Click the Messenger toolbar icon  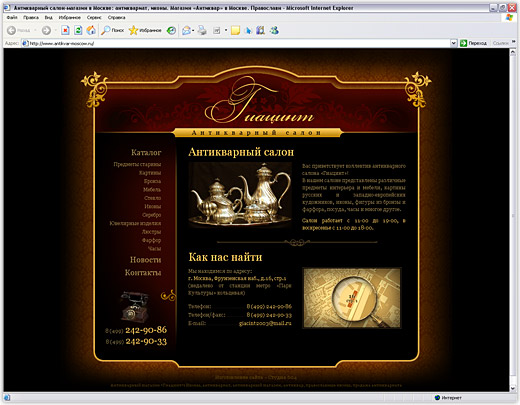point(274,30)
